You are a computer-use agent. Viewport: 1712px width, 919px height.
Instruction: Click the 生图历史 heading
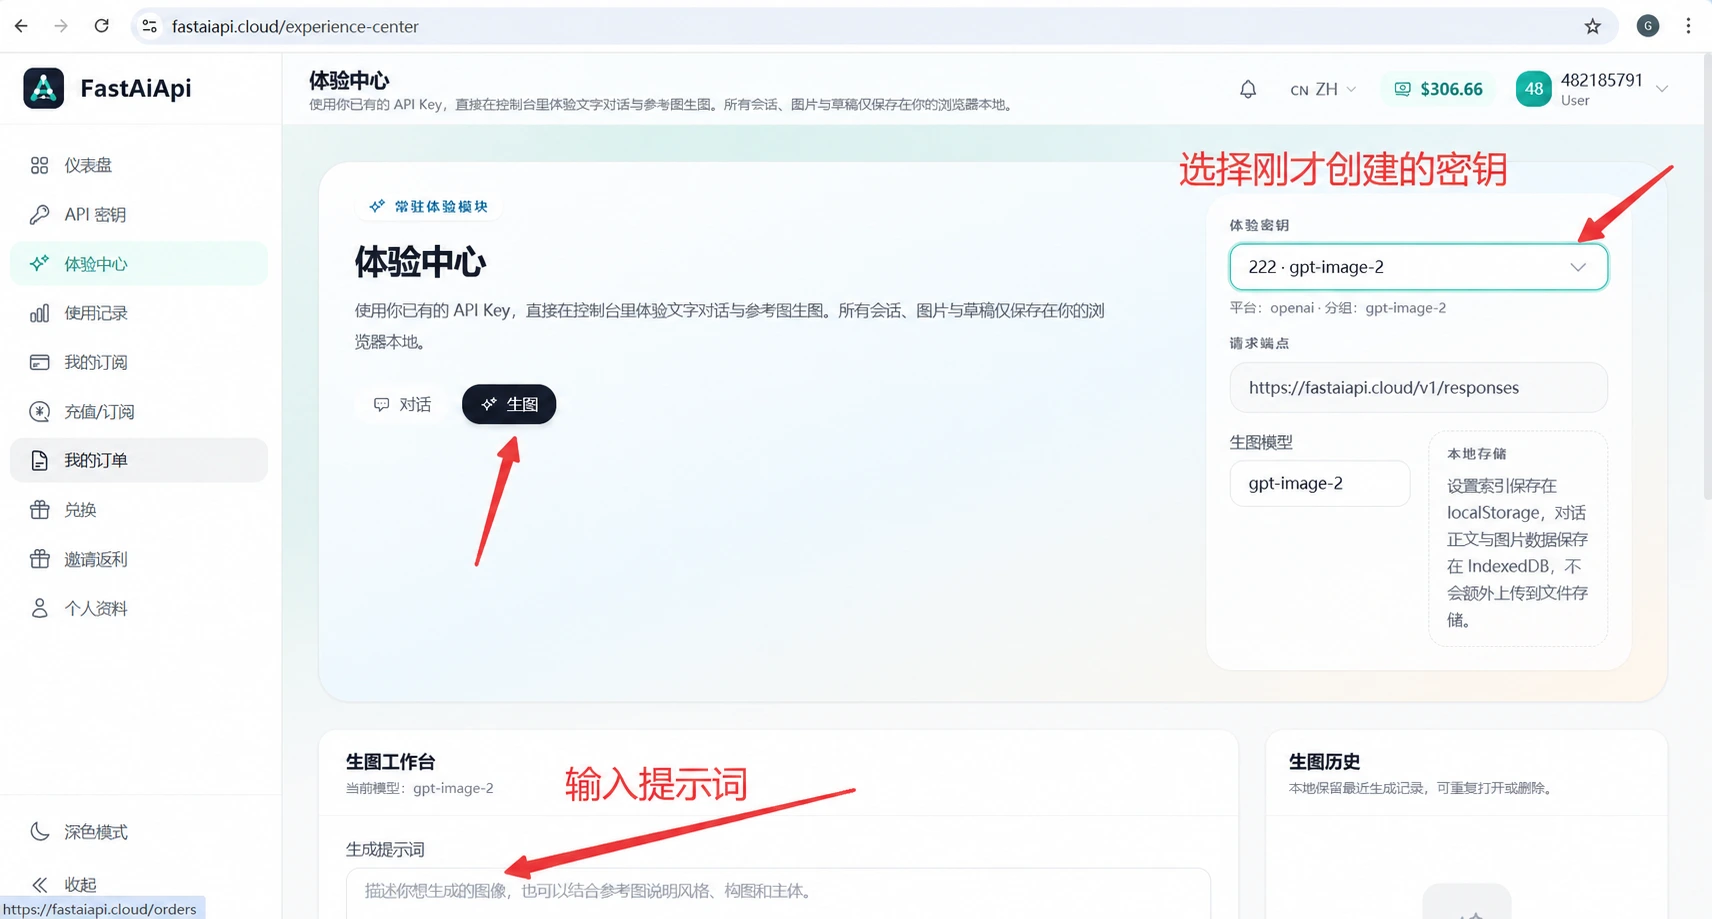(x=1324, y=762)
